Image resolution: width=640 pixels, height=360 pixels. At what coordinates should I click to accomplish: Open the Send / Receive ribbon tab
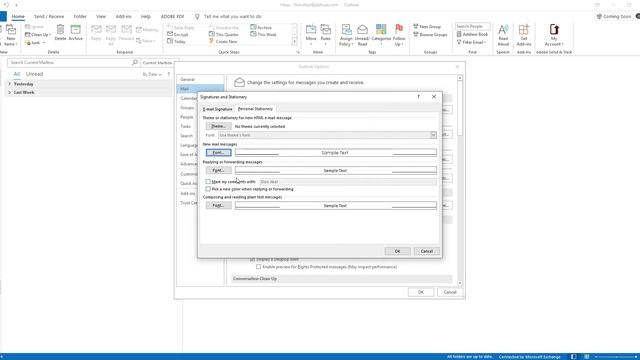pyautogui.click(x=49, y=16)
